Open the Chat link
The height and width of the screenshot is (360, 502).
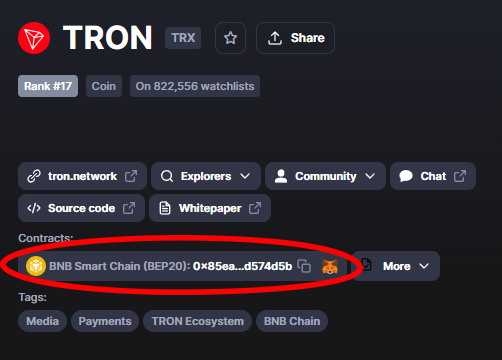(x=433, y=176)
